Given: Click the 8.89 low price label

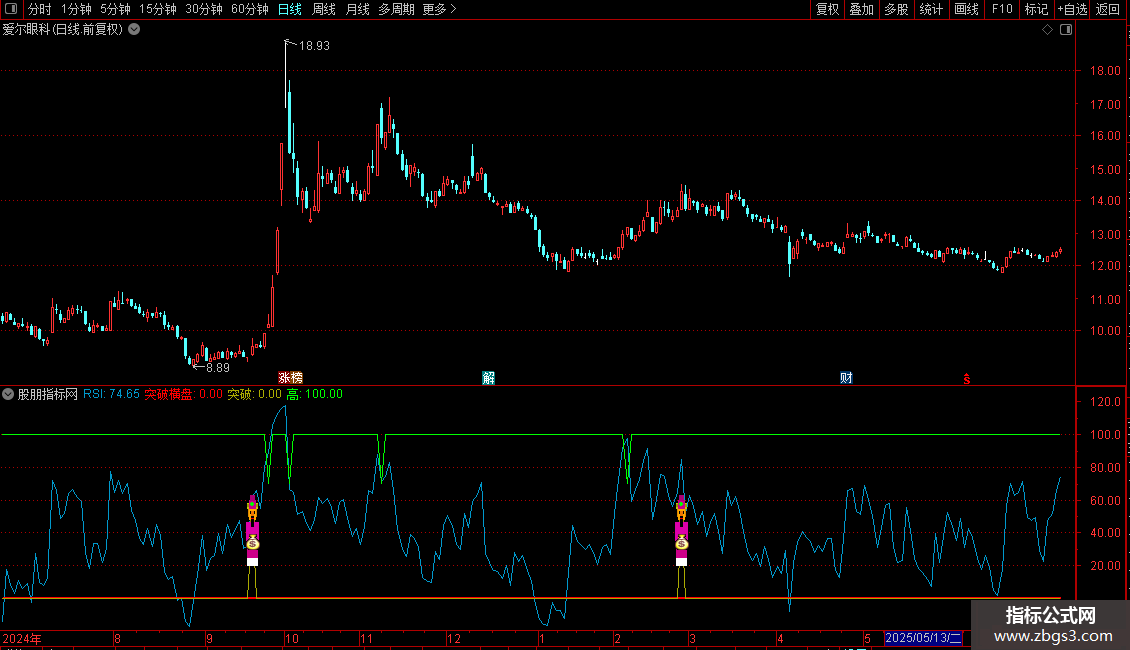Looking at the screenshot, I should tap(218, 368).
